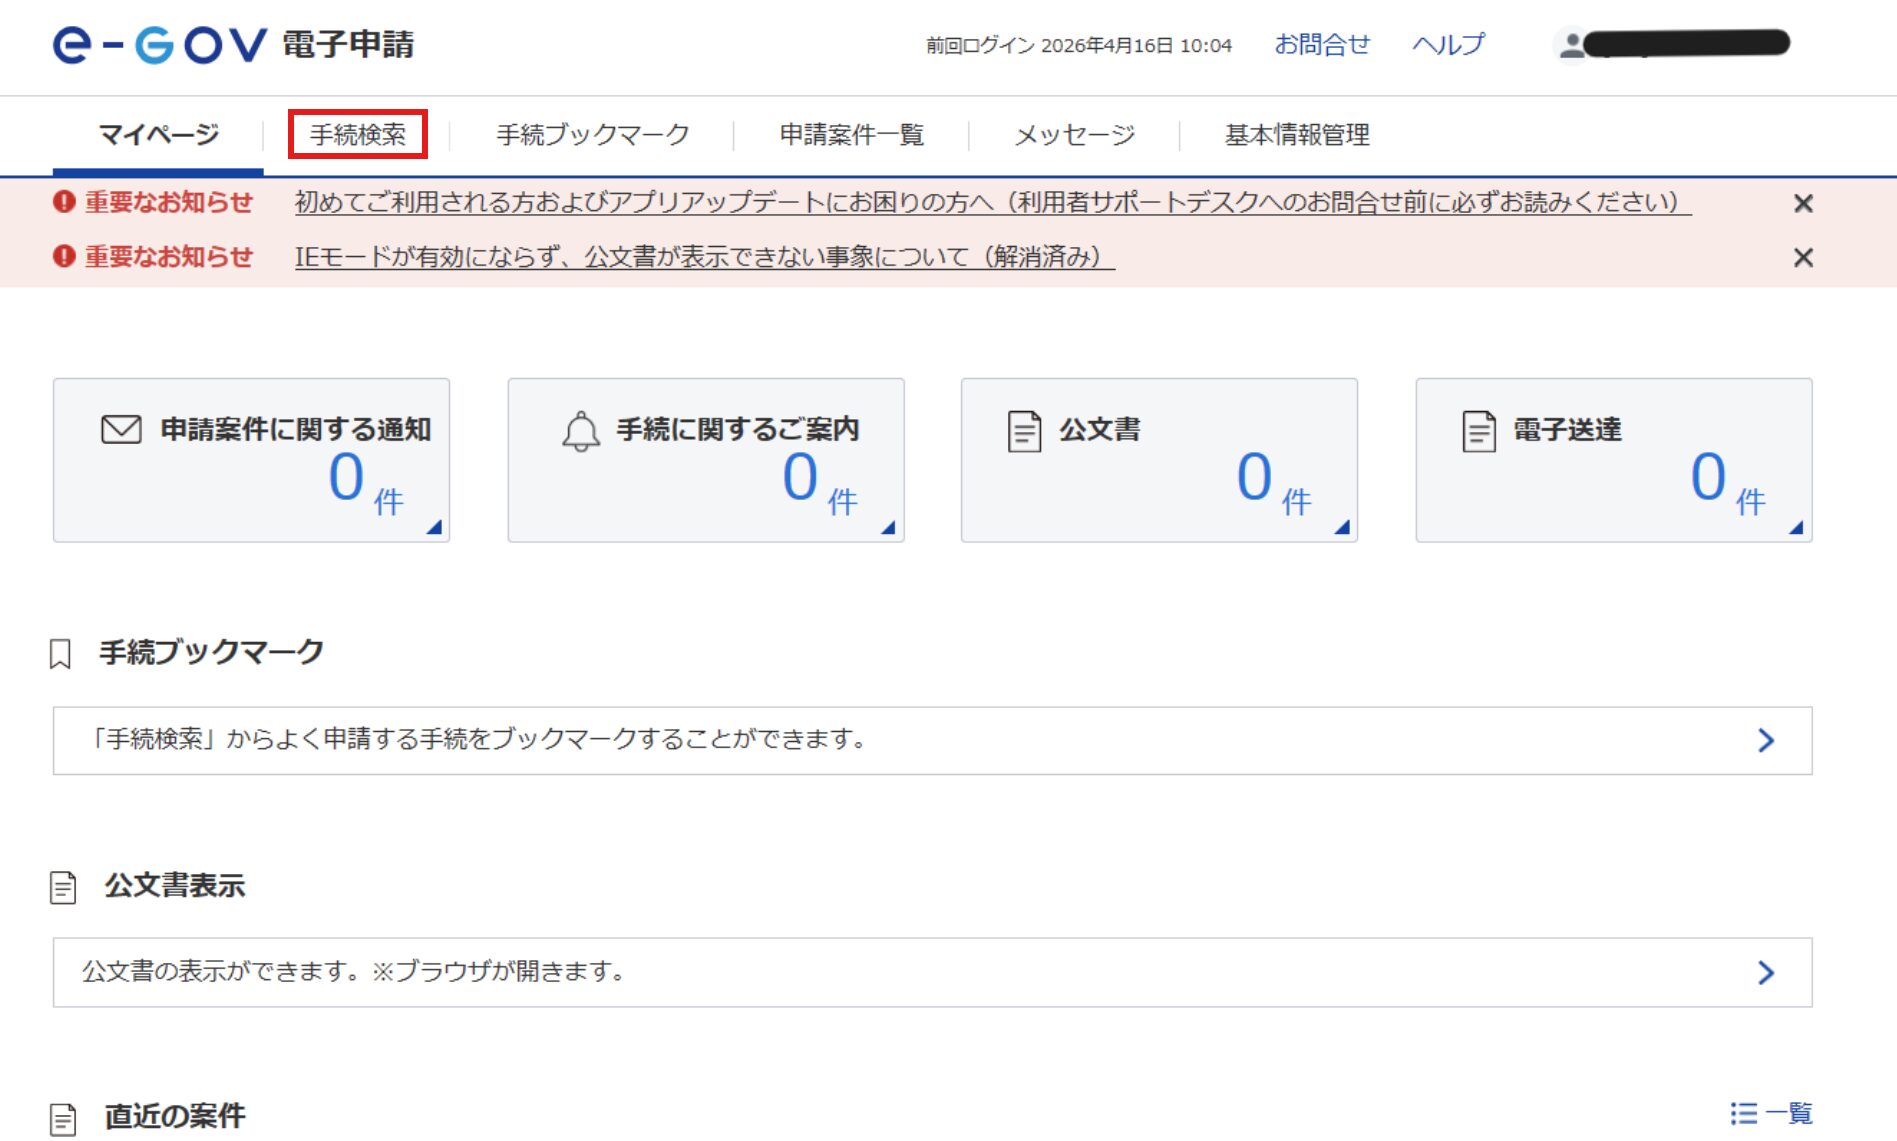Click the list icon link 一覧

pos(1771,1113)
